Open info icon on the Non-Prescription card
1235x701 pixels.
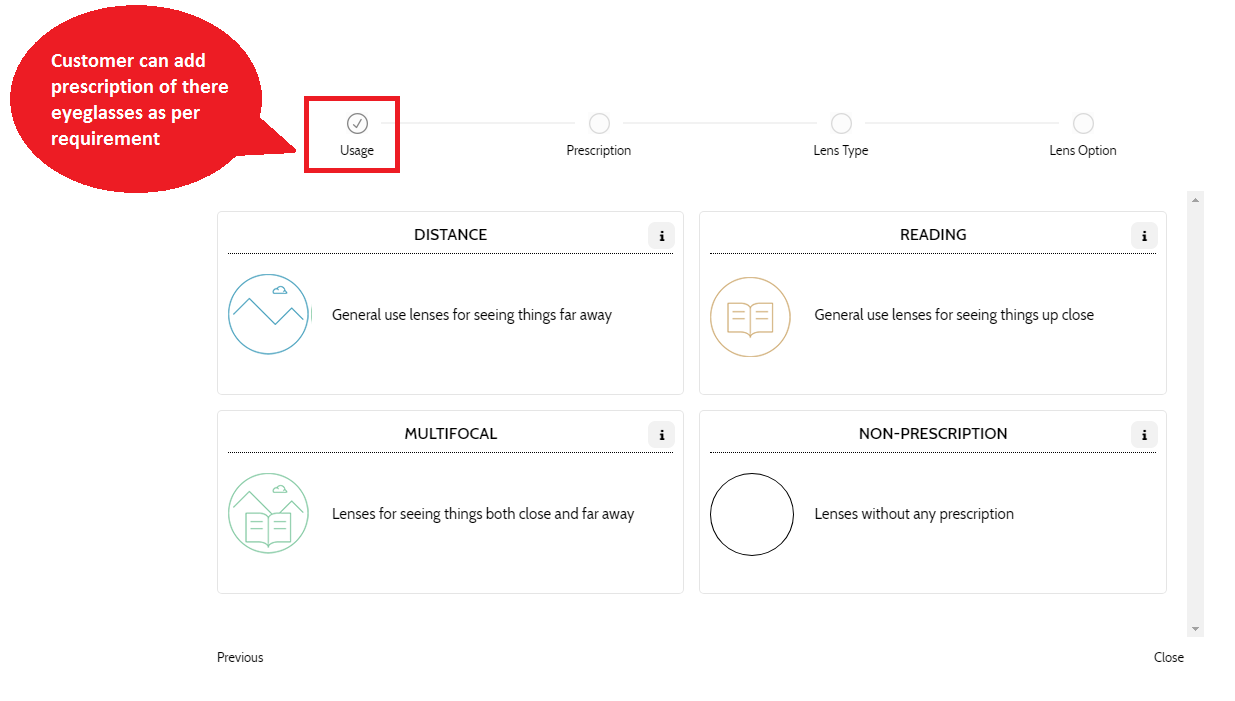[1144, 435]
